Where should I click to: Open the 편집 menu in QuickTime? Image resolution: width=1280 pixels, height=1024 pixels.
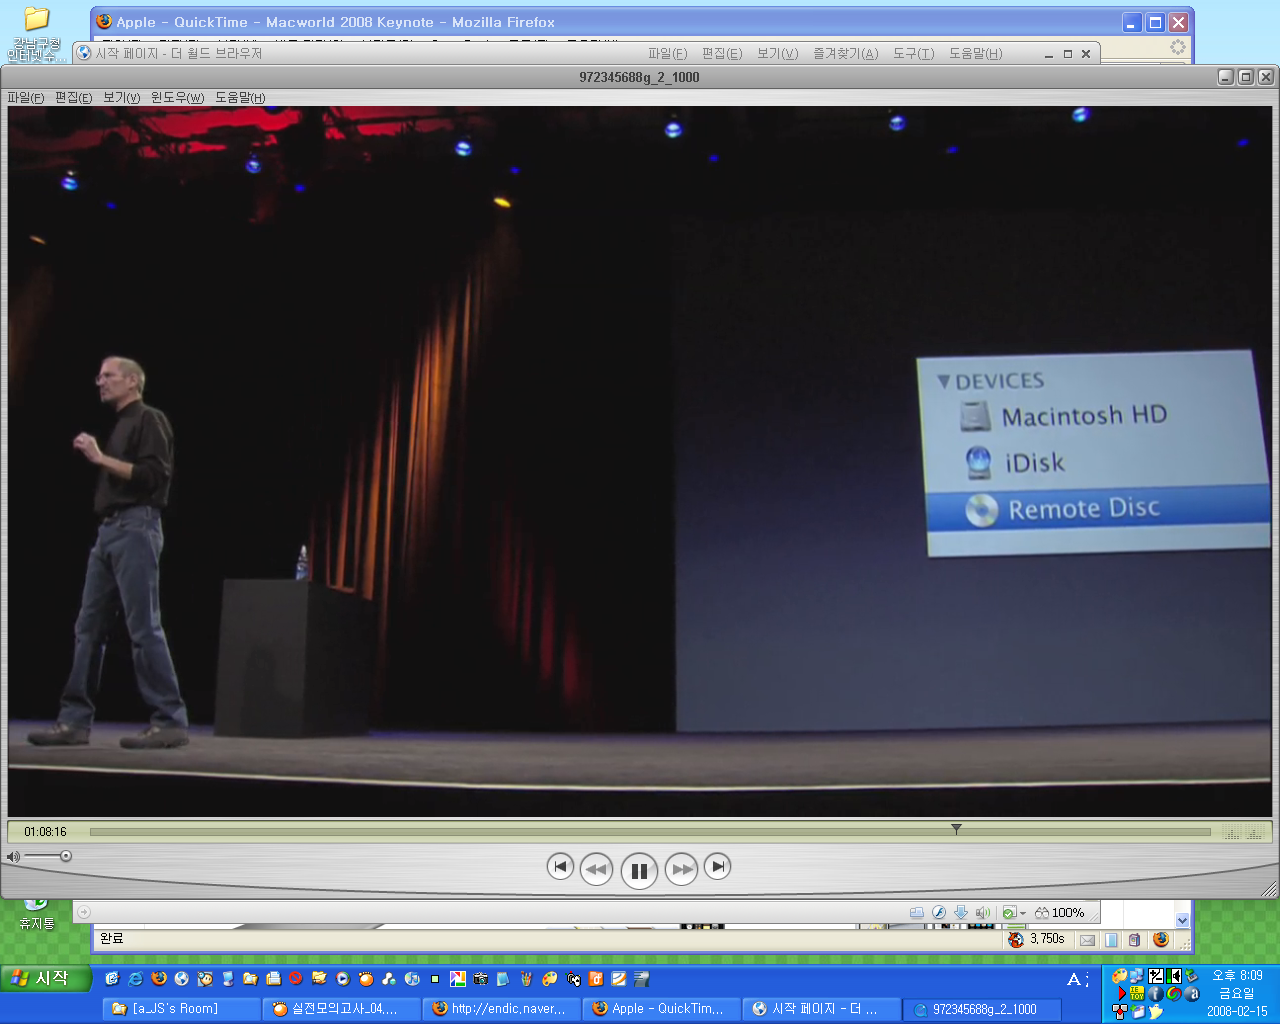[x=73, y=97]
